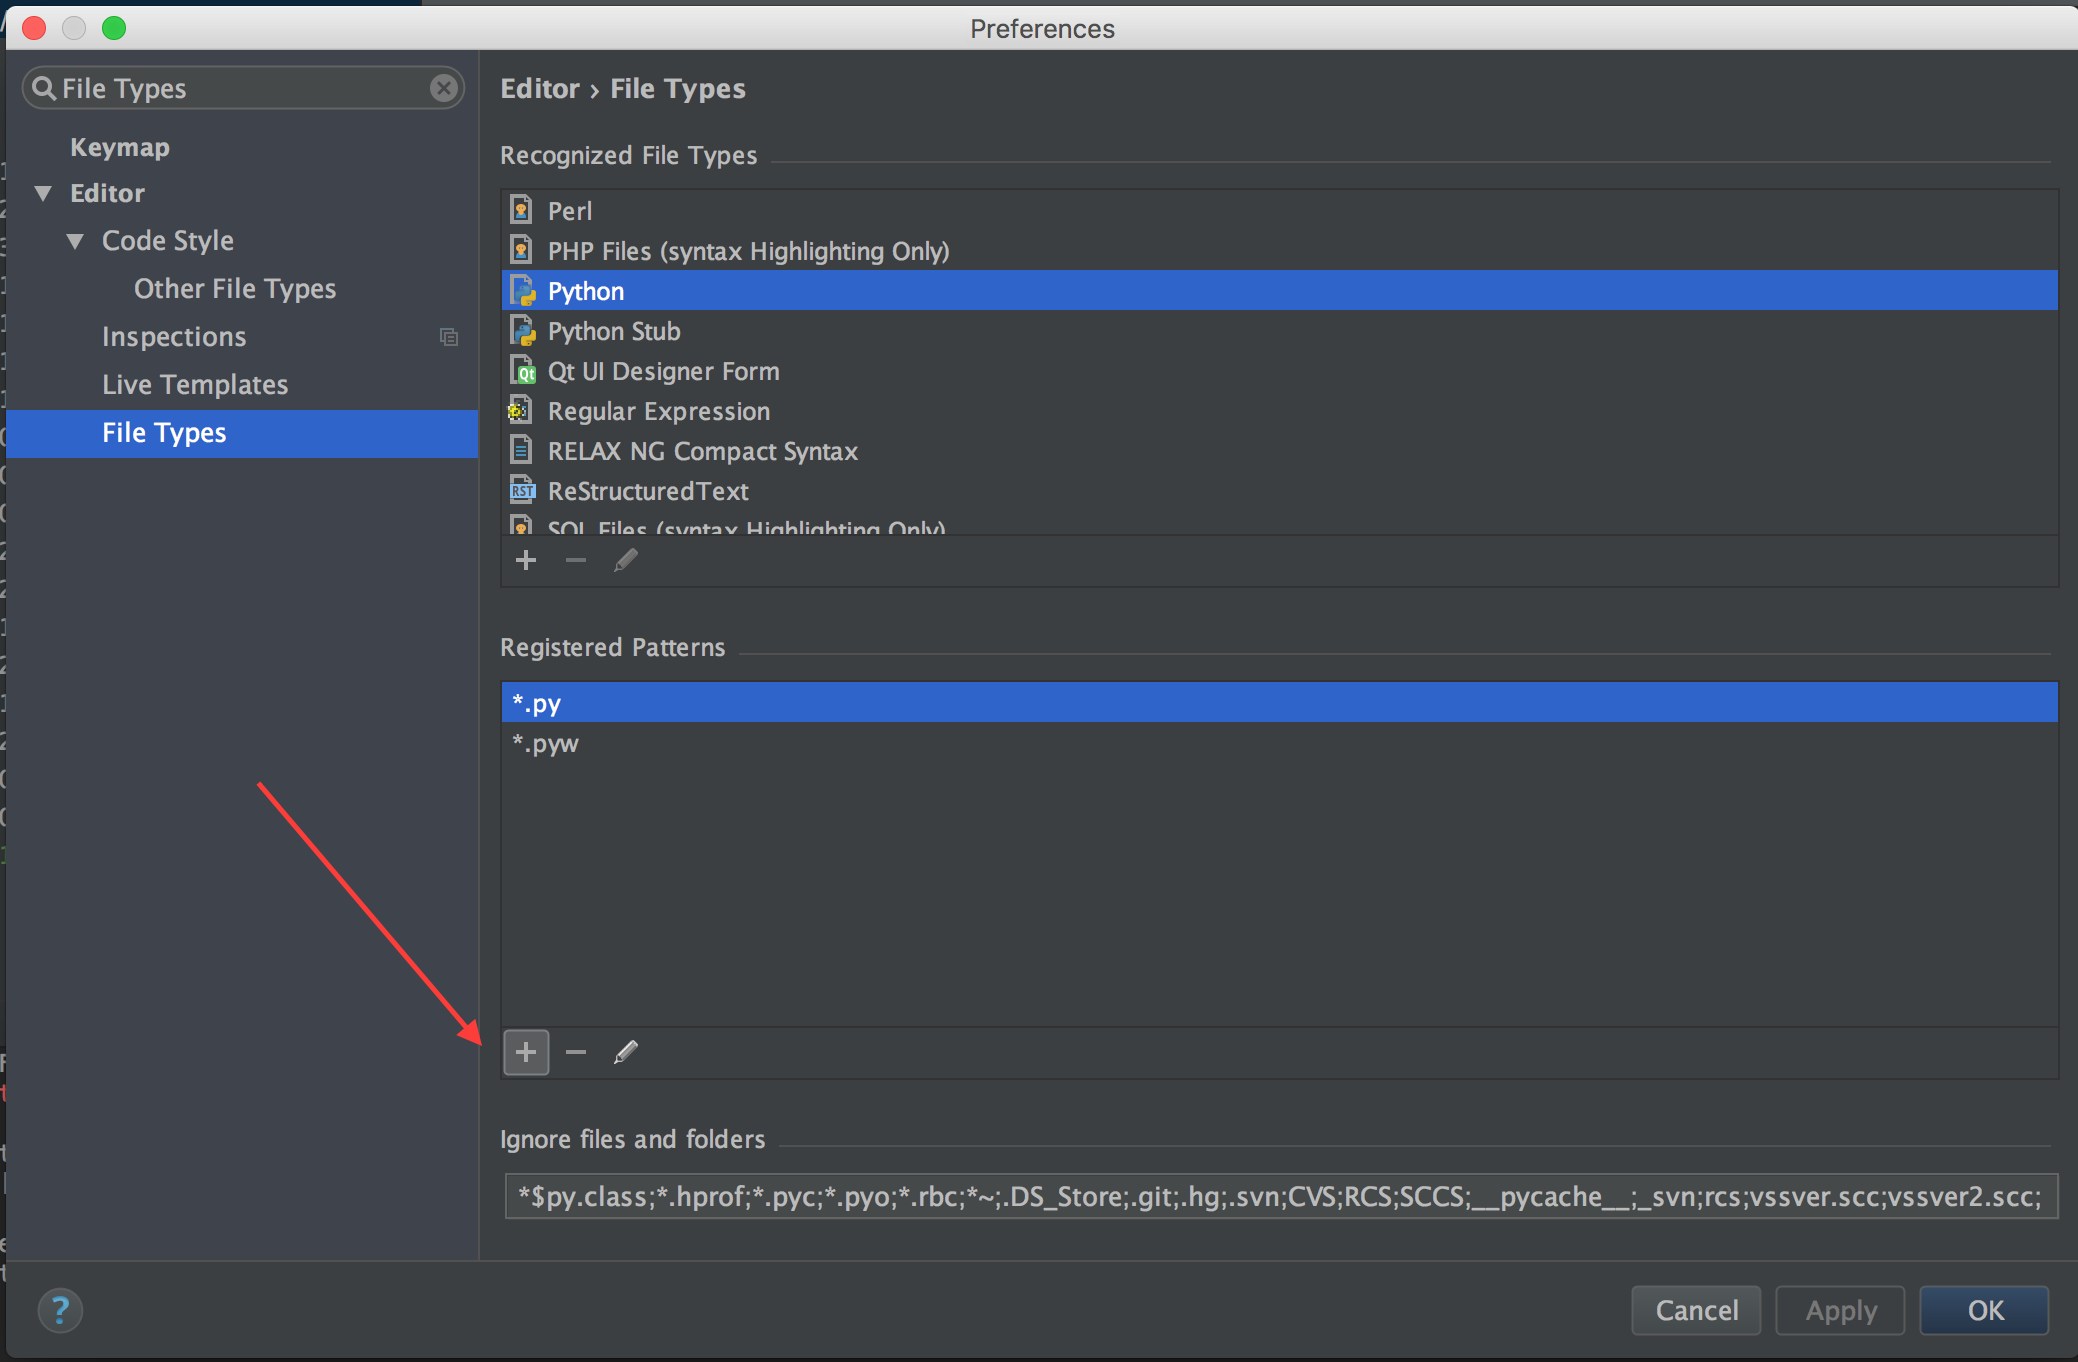Select *.py pattern in Registered Patterns

tap(1277, 701)
